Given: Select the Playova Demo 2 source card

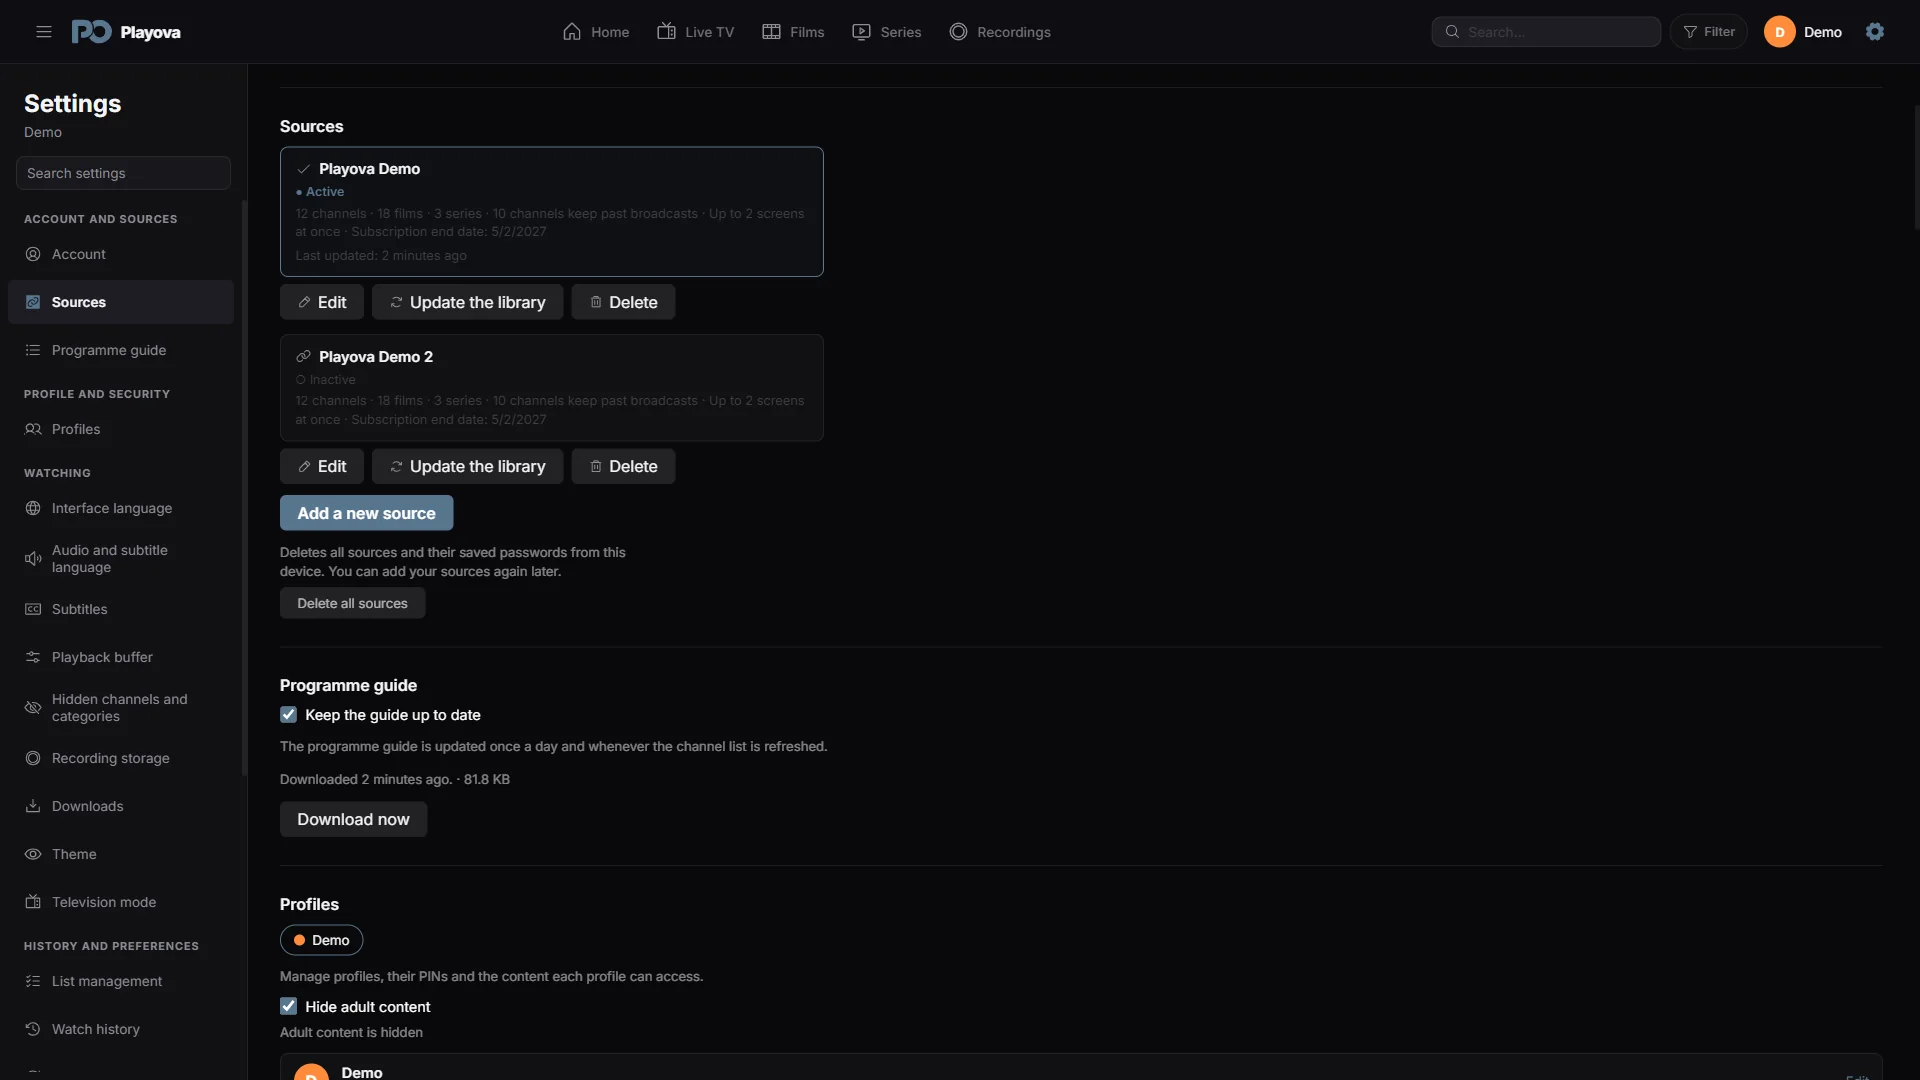Looking at the screenshot, I should point(552,388).
